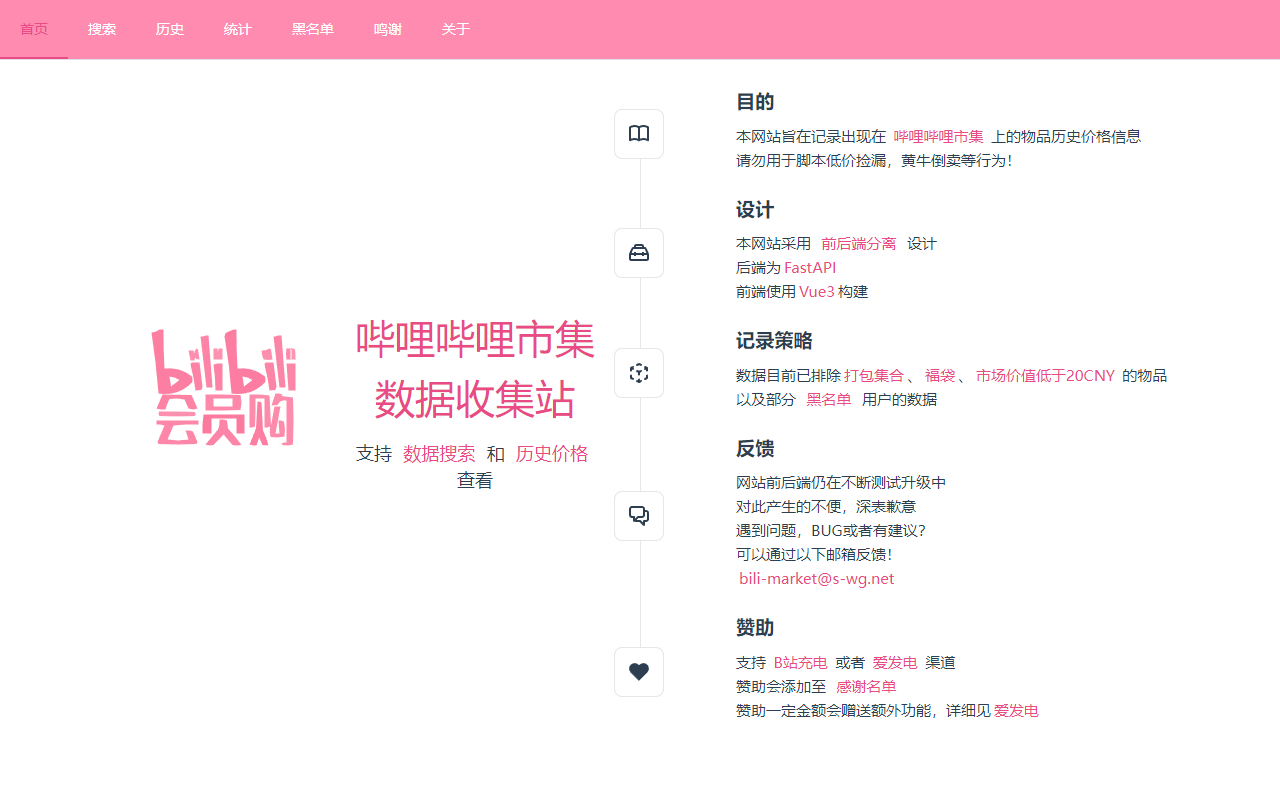Follow the 历史价格 link under the title

(552, 454)
